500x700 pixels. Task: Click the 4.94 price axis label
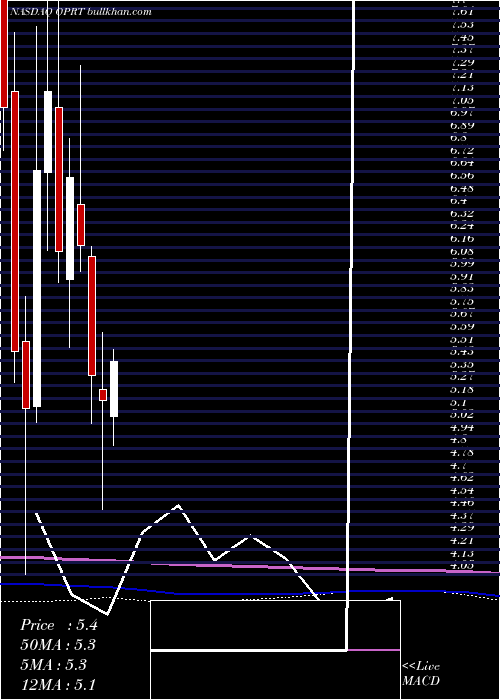(x=462, y=427)
